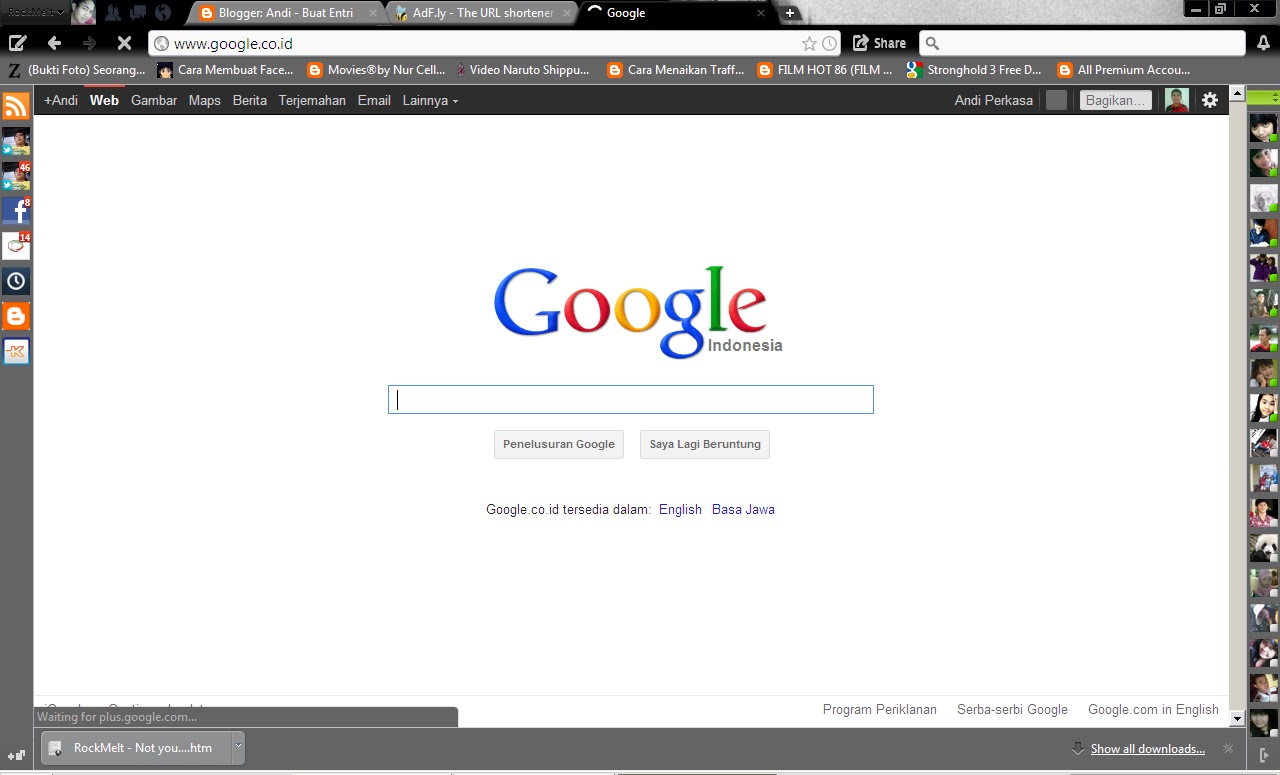This screenshot has width=1280, height=775.
Task: Open Google.com in English link
Action: point(1153,709)
